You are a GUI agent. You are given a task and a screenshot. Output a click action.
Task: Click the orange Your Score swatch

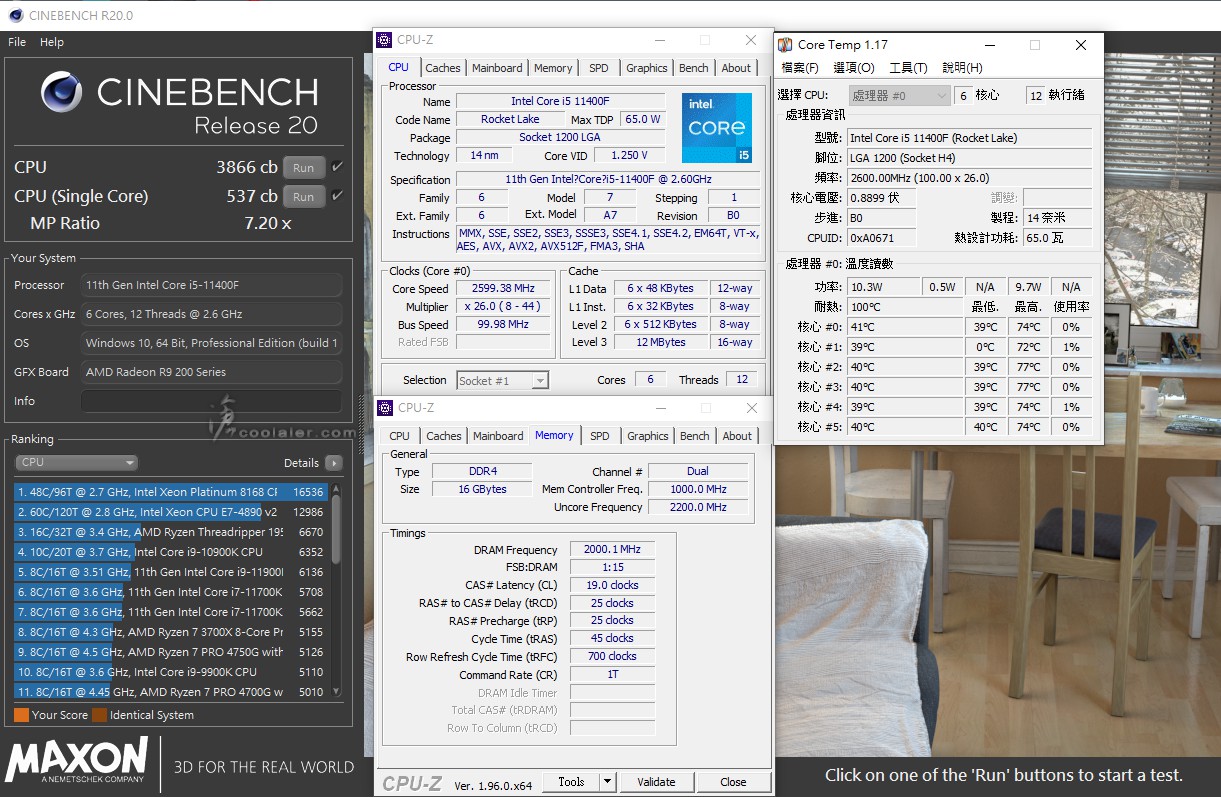click(21, 715)
